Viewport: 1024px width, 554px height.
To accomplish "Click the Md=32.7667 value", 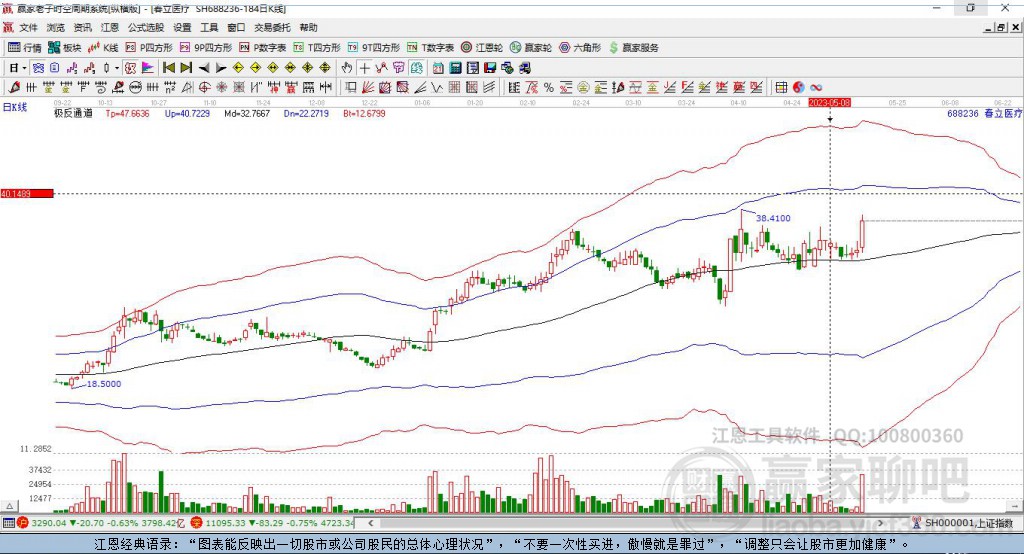I will click(247, 113).
